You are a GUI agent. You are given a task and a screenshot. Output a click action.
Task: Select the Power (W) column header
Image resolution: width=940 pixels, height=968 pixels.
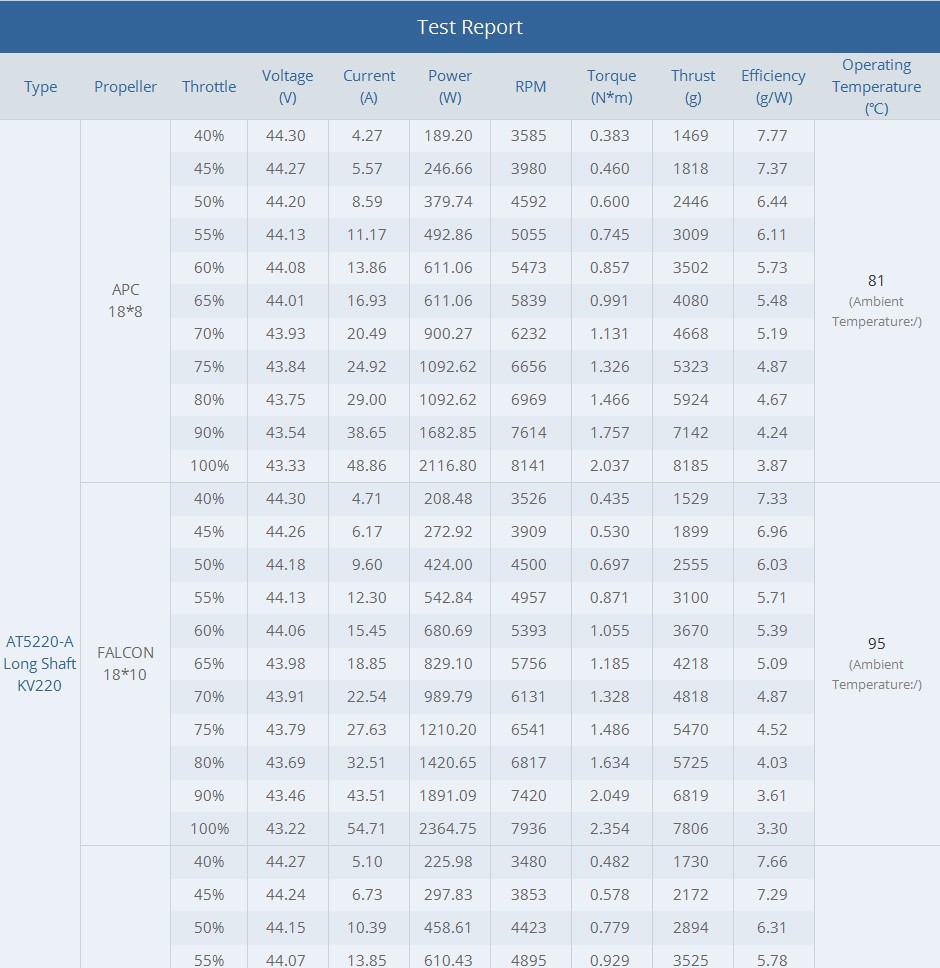coord(449,86)
